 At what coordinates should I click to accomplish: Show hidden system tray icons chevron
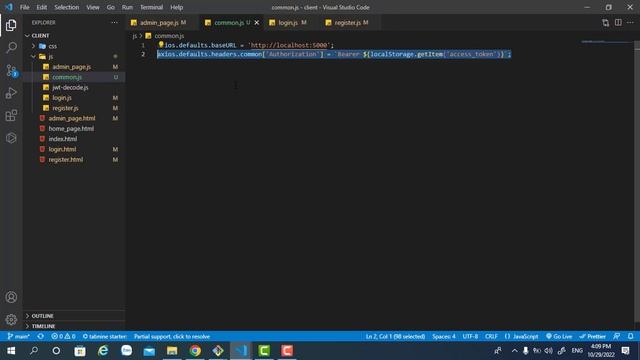coord(514,351)
